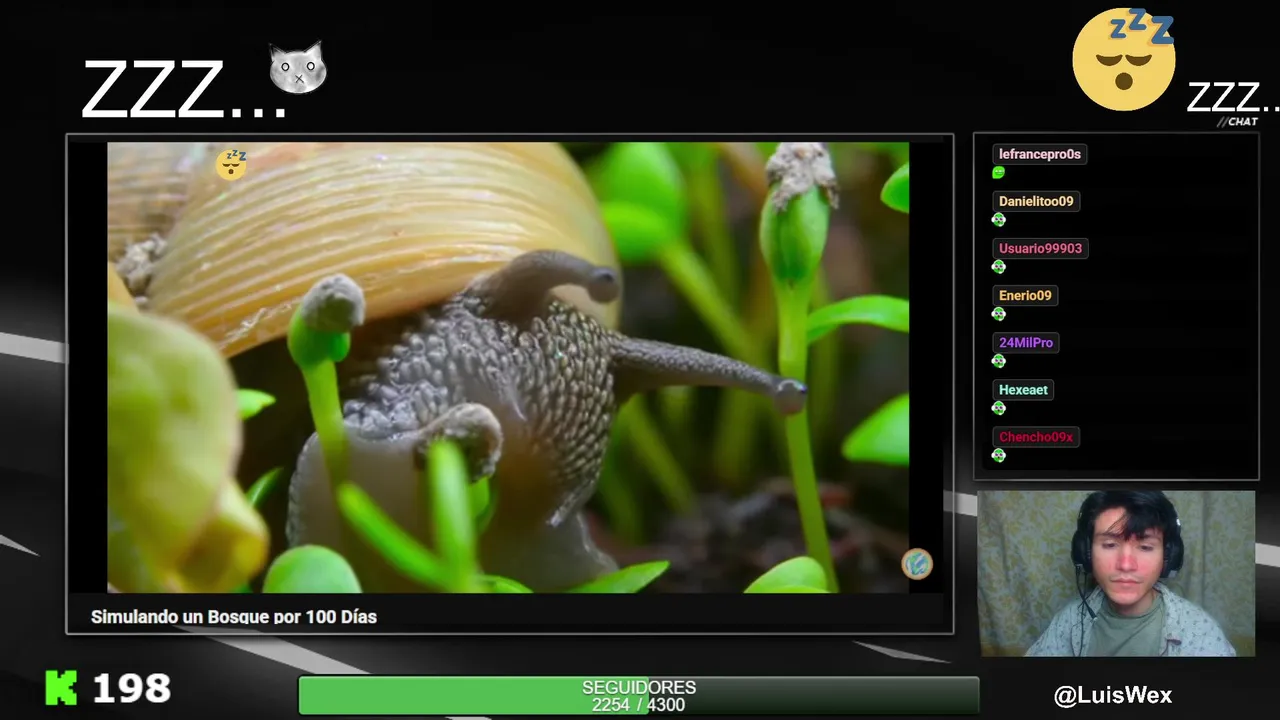Open chat user 24MilPro

click(x=1026, y=342)
